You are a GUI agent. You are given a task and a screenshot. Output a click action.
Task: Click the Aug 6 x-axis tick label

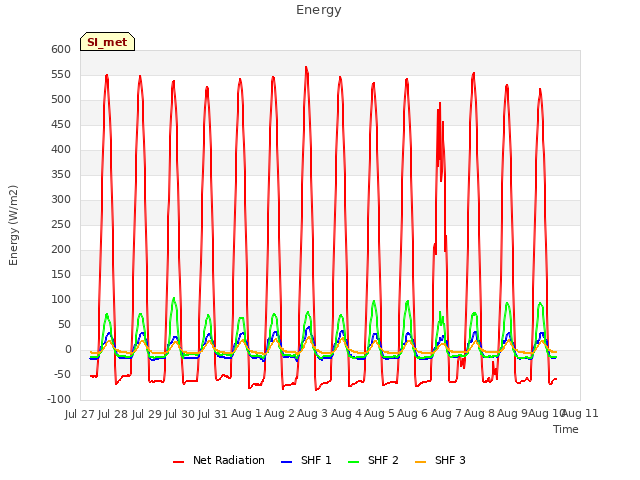tap(412, 414)
